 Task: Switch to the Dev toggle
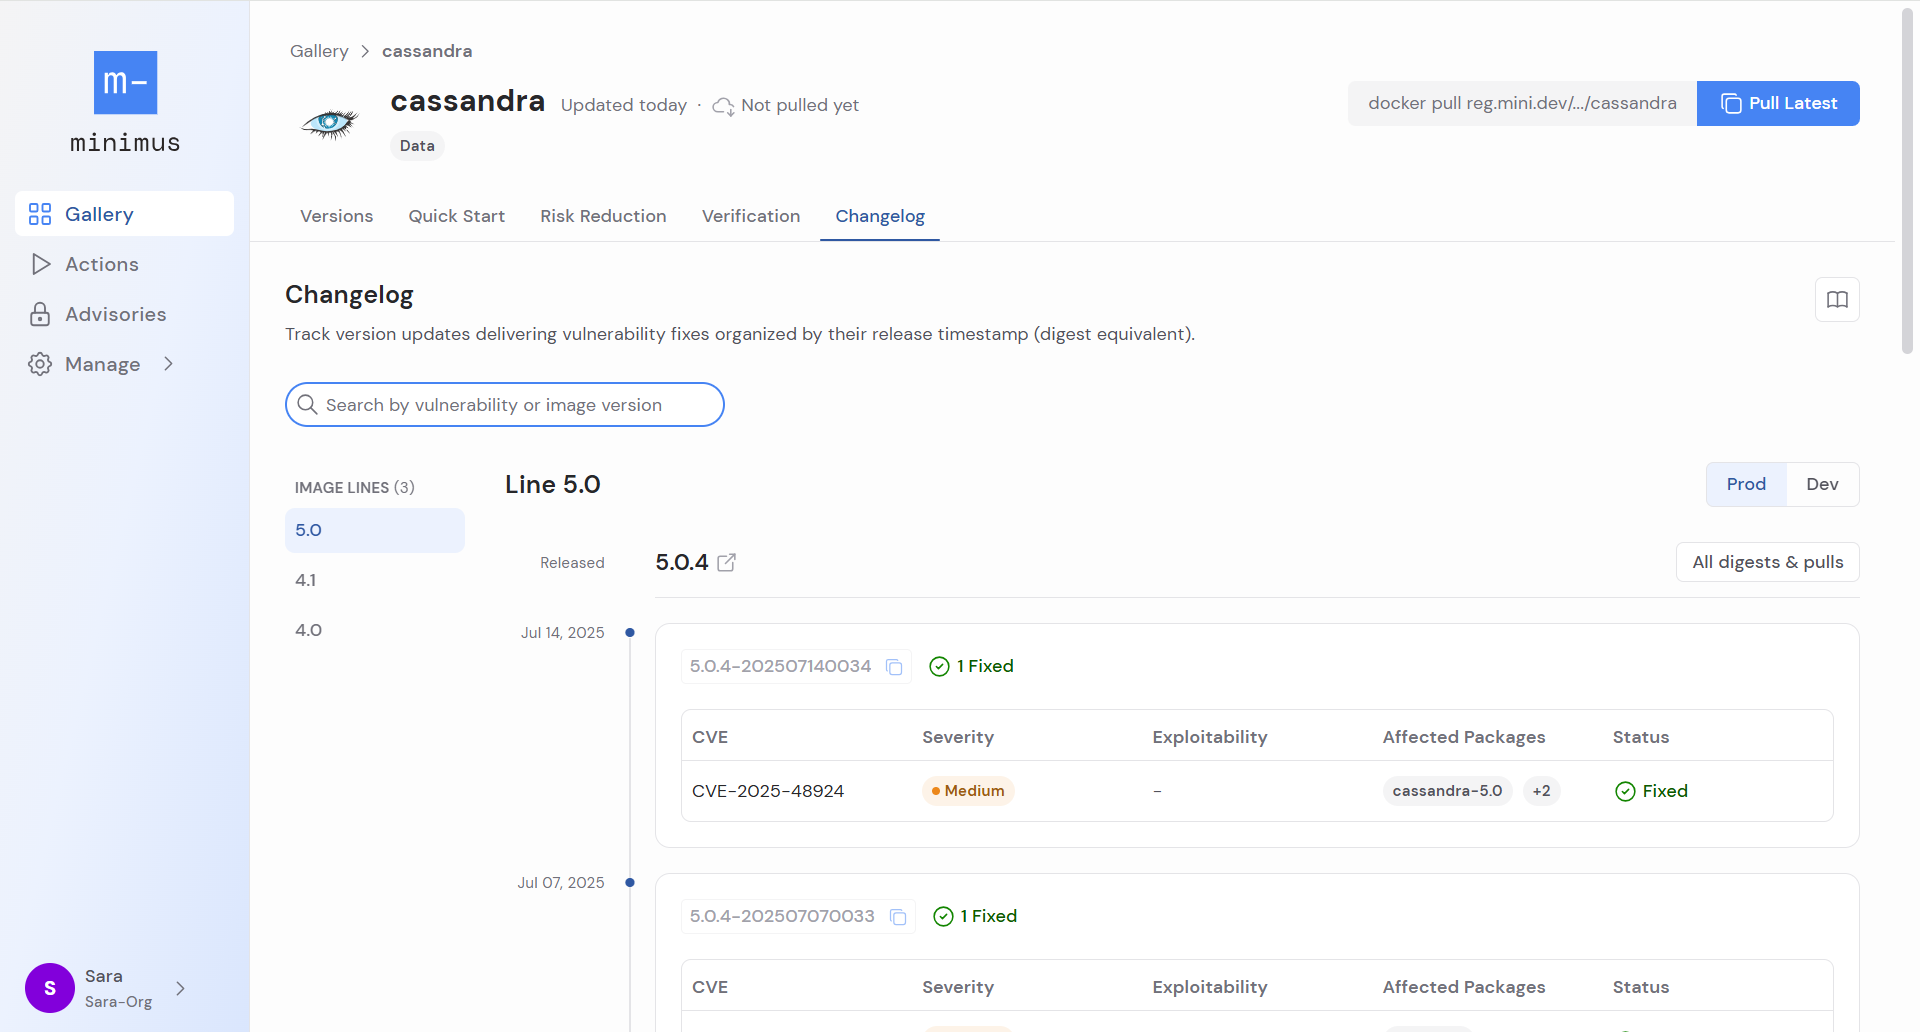[1822, 485]
